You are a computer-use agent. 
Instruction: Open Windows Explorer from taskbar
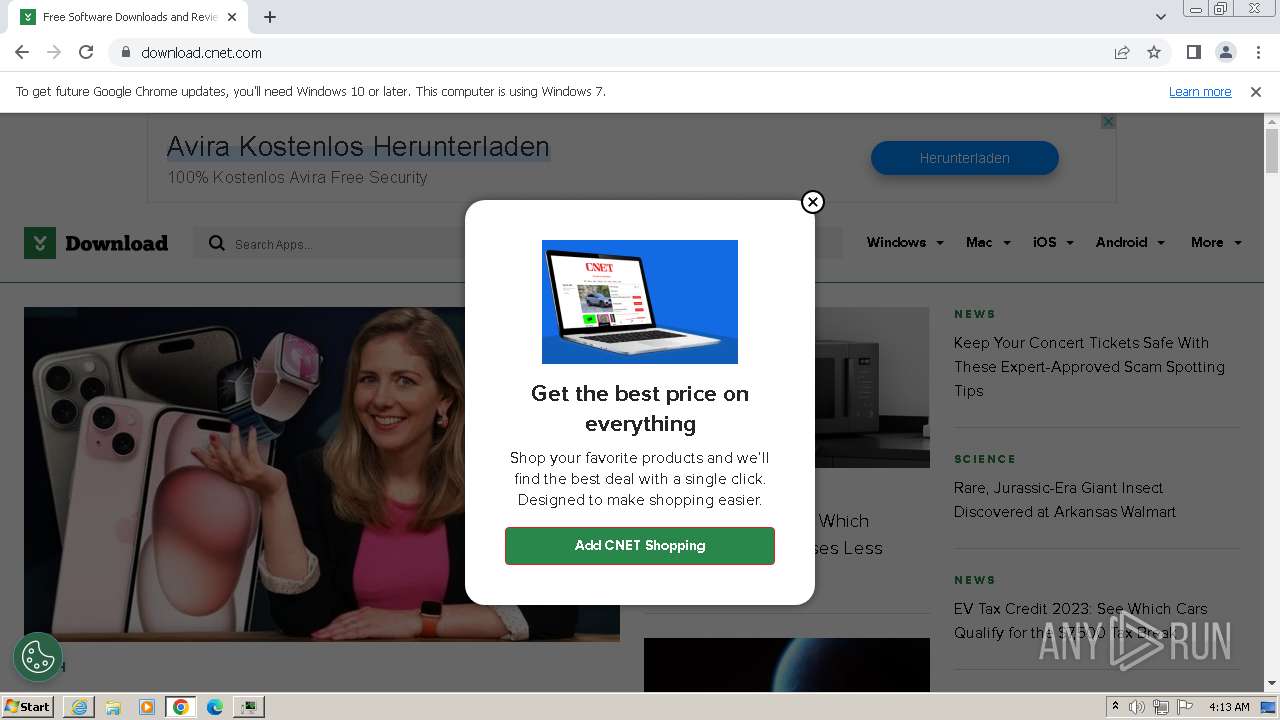coord(113,707)
